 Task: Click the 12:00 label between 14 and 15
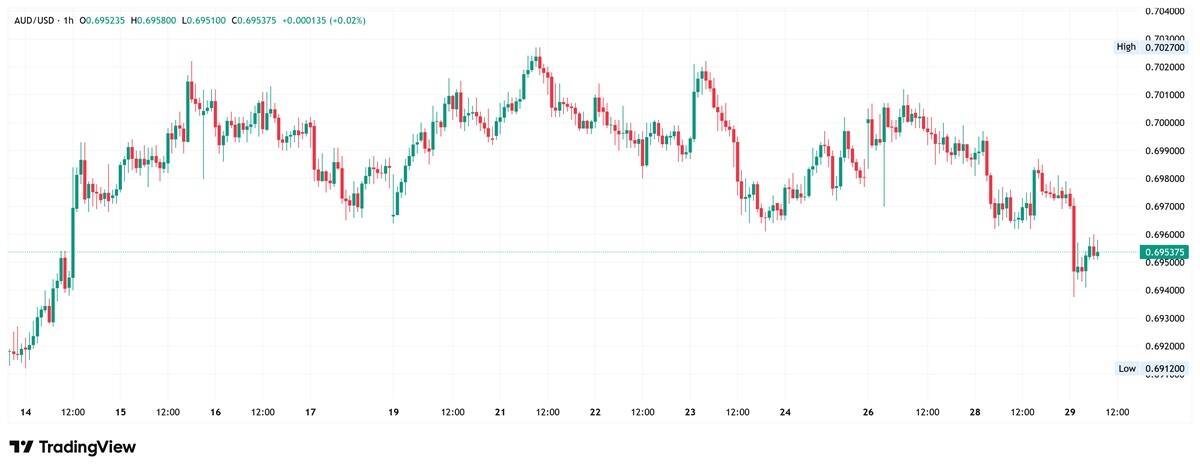point(72,412)
